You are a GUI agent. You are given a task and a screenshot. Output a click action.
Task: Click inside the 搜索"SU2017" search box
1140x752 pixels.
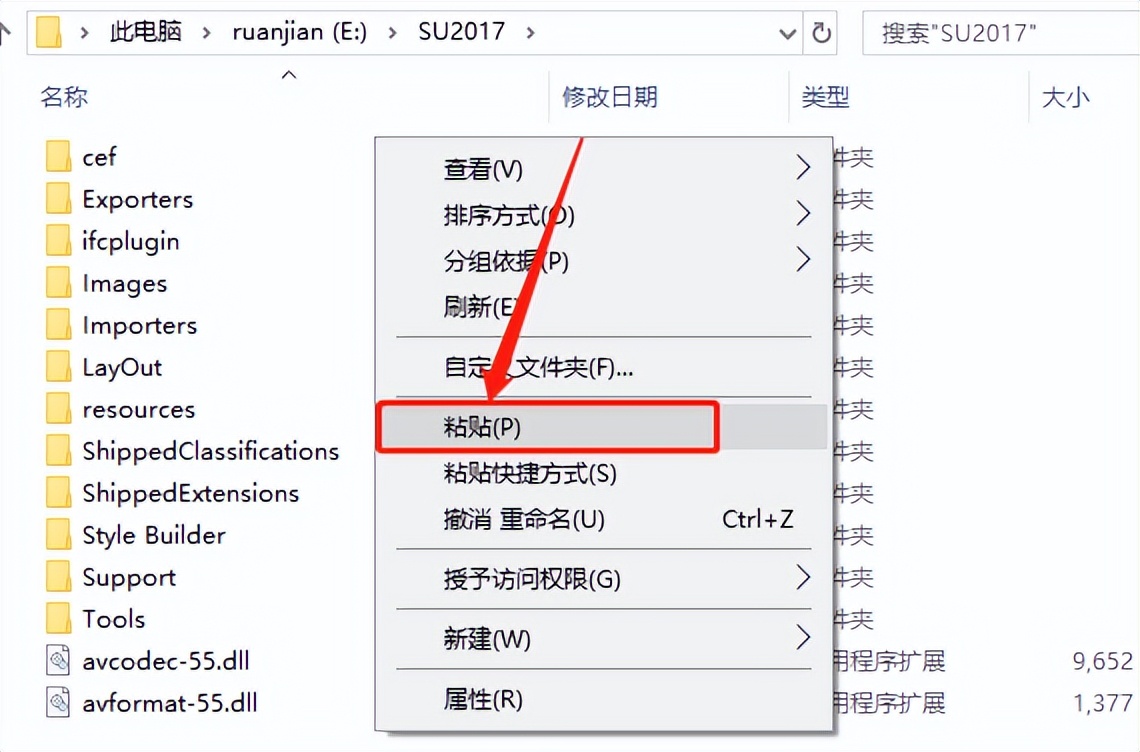point(1000,32)
